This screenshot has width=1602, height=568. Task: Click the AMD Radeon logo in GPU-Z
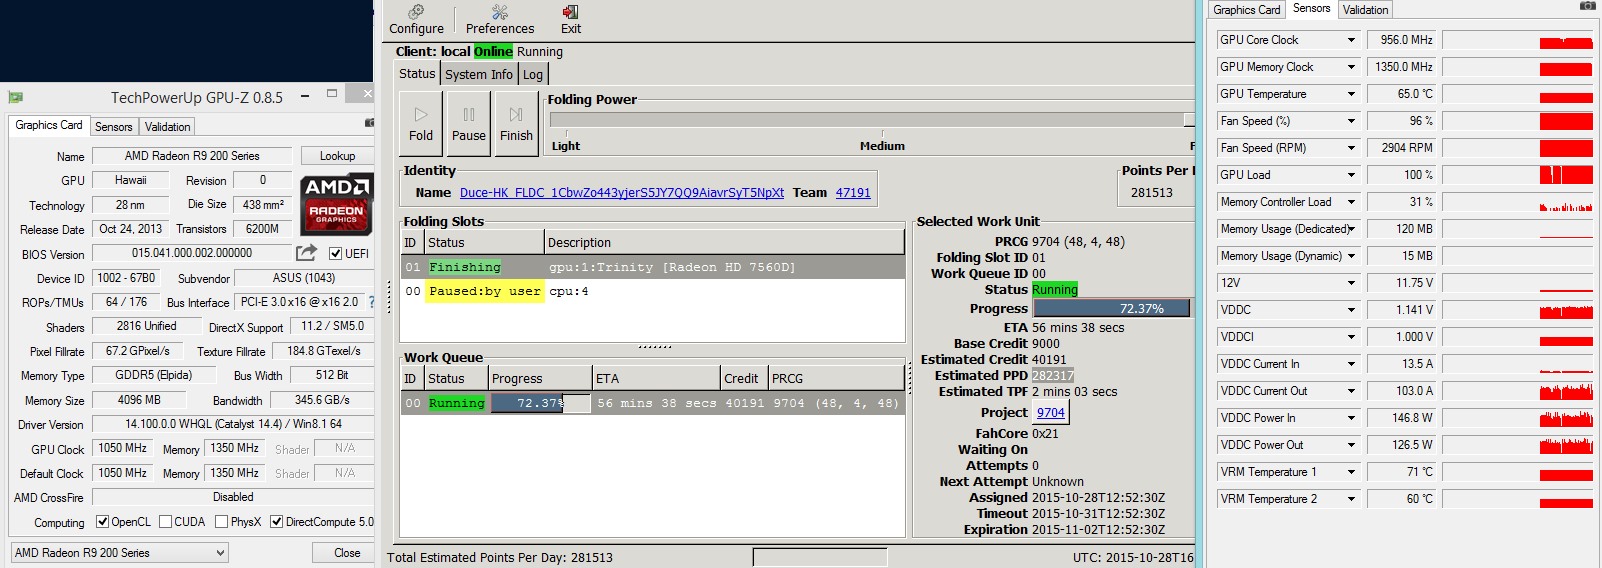point(337,204)
